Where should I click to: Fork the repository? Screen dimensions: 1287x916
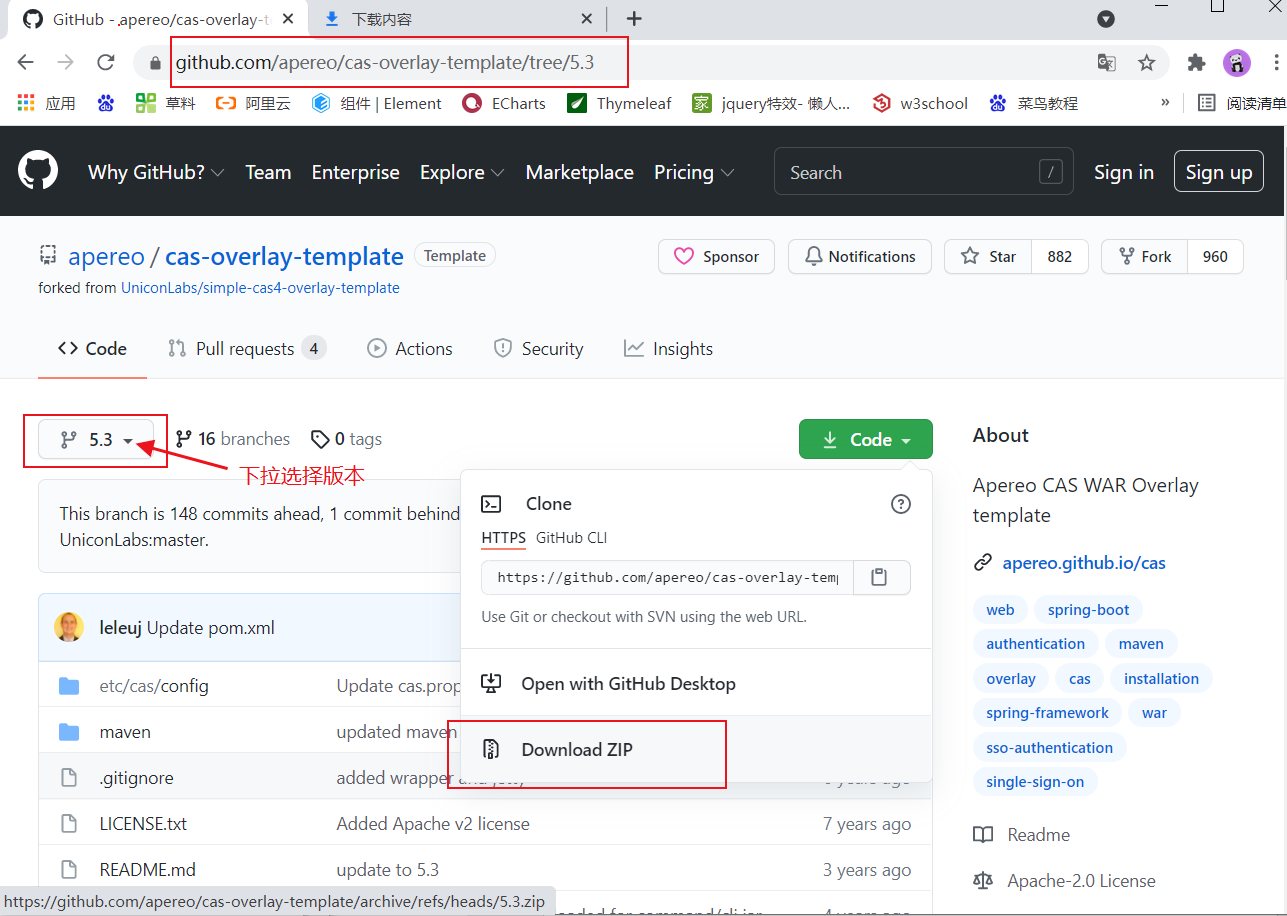[1145, 257]
